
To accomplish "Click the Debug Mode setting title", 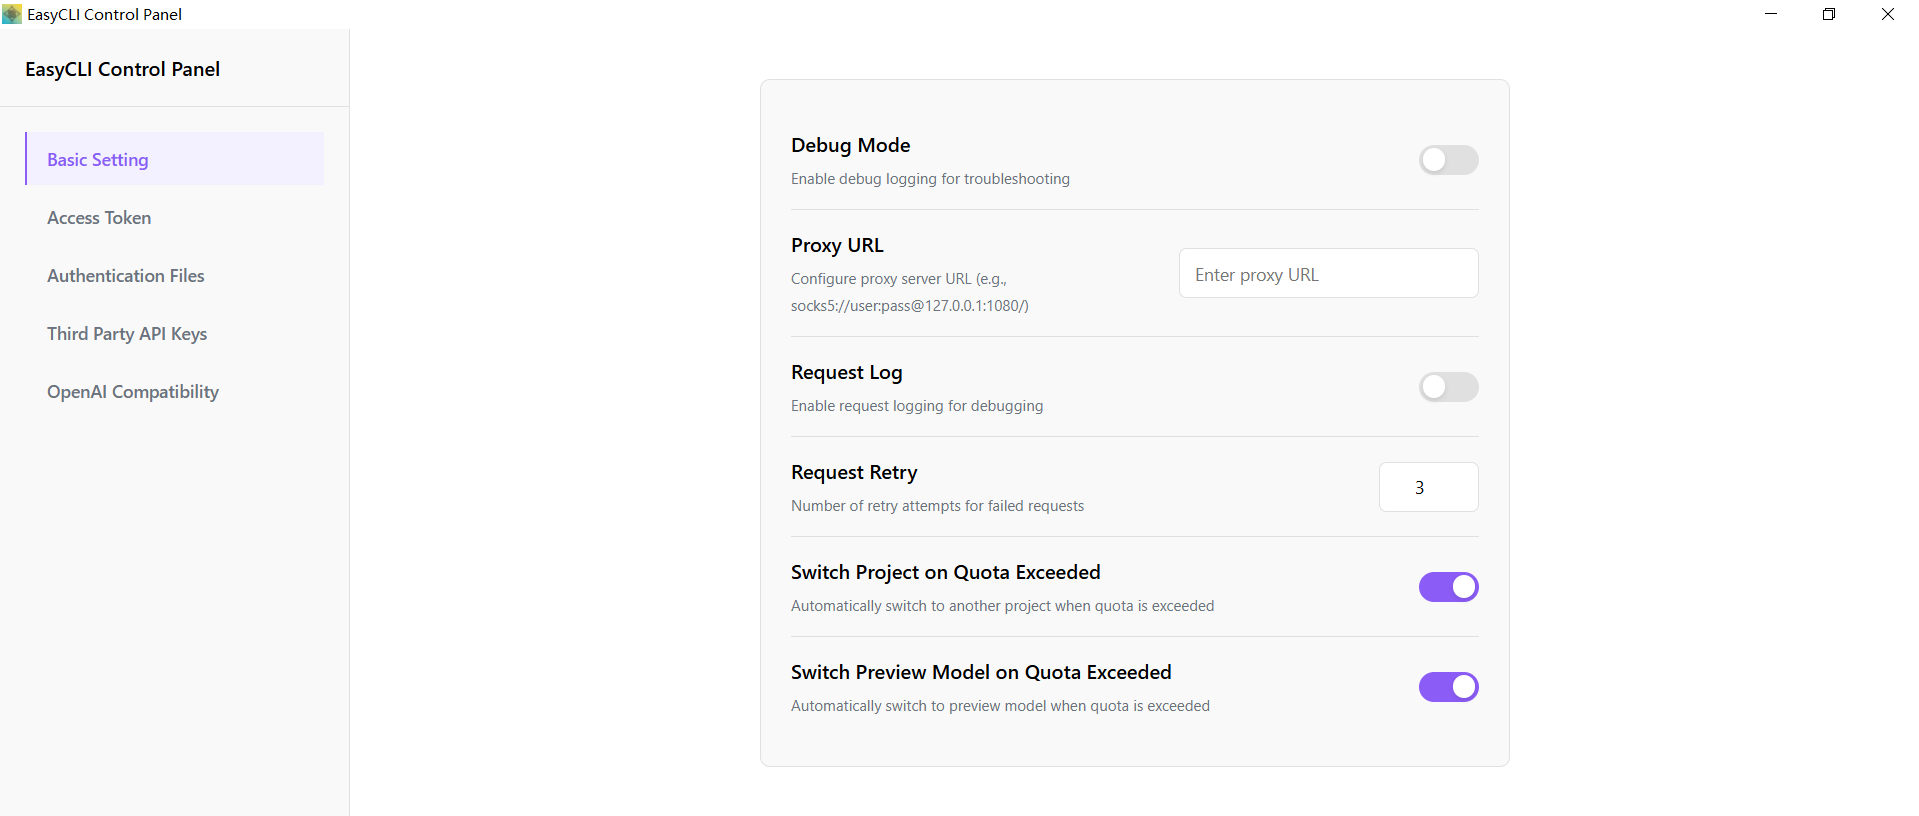I will [x=850, y=145].
